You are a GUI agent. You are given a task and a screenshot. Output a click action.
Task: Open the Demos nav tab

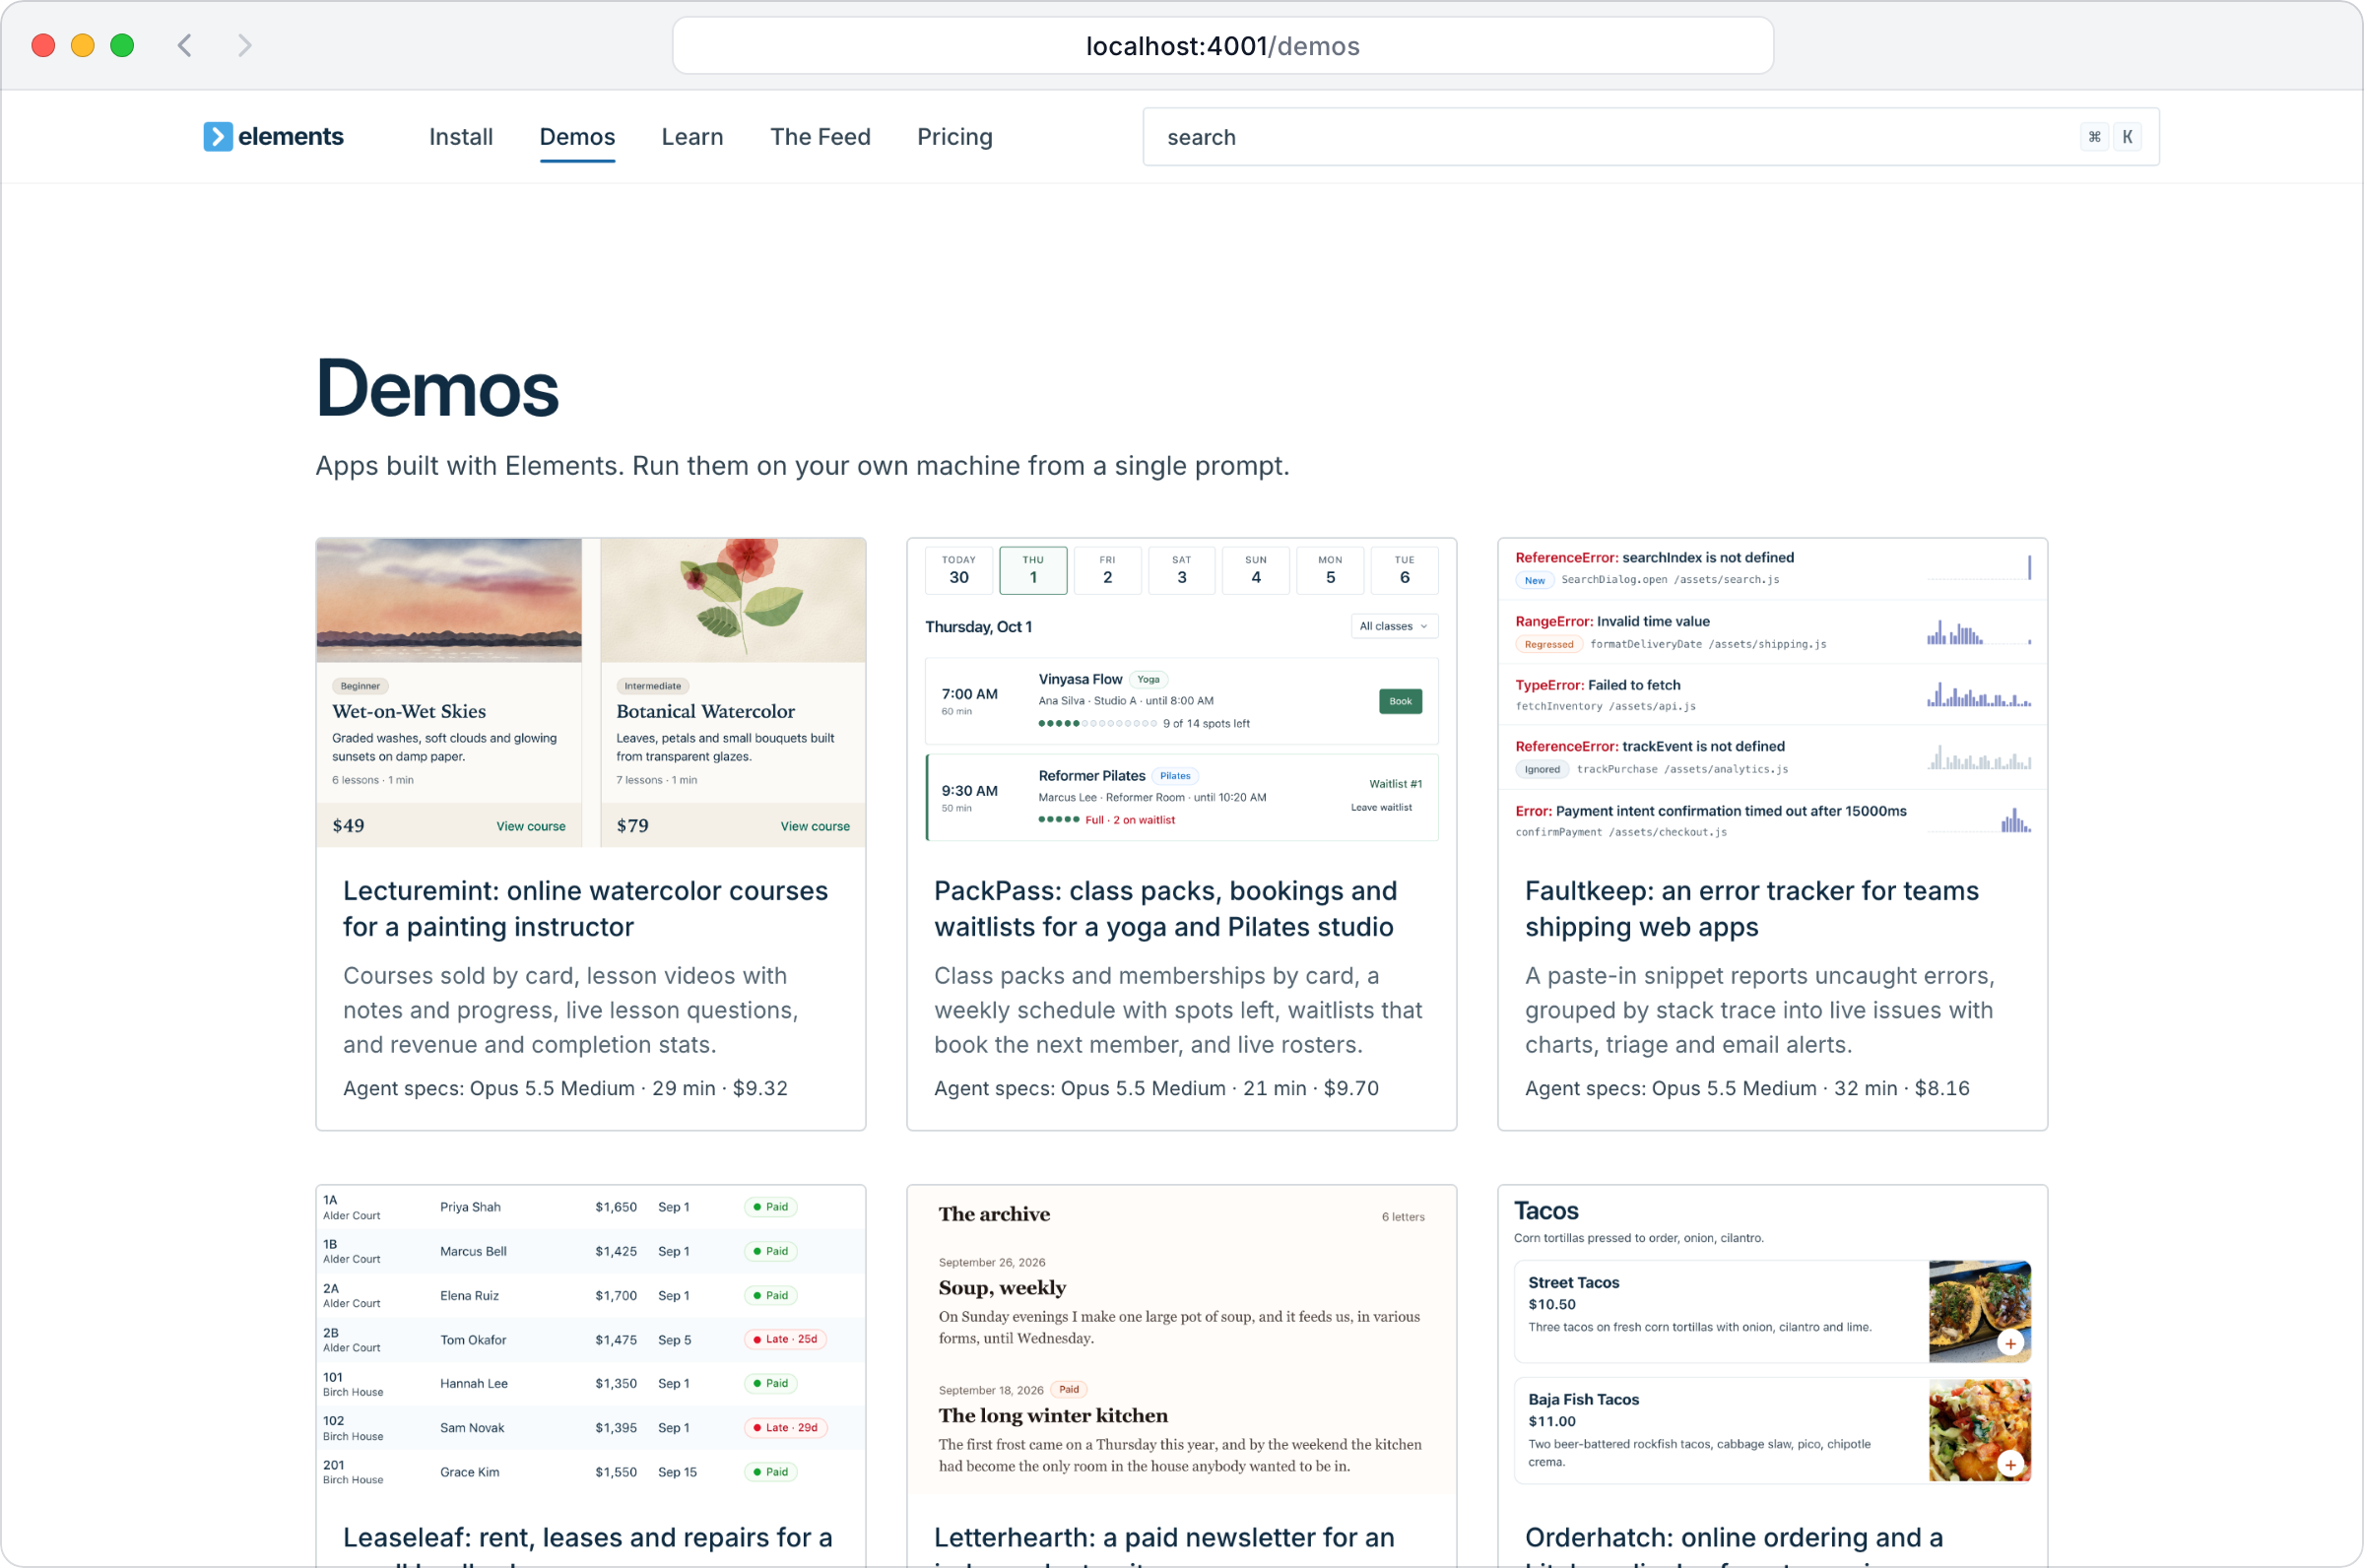point(577,137)
